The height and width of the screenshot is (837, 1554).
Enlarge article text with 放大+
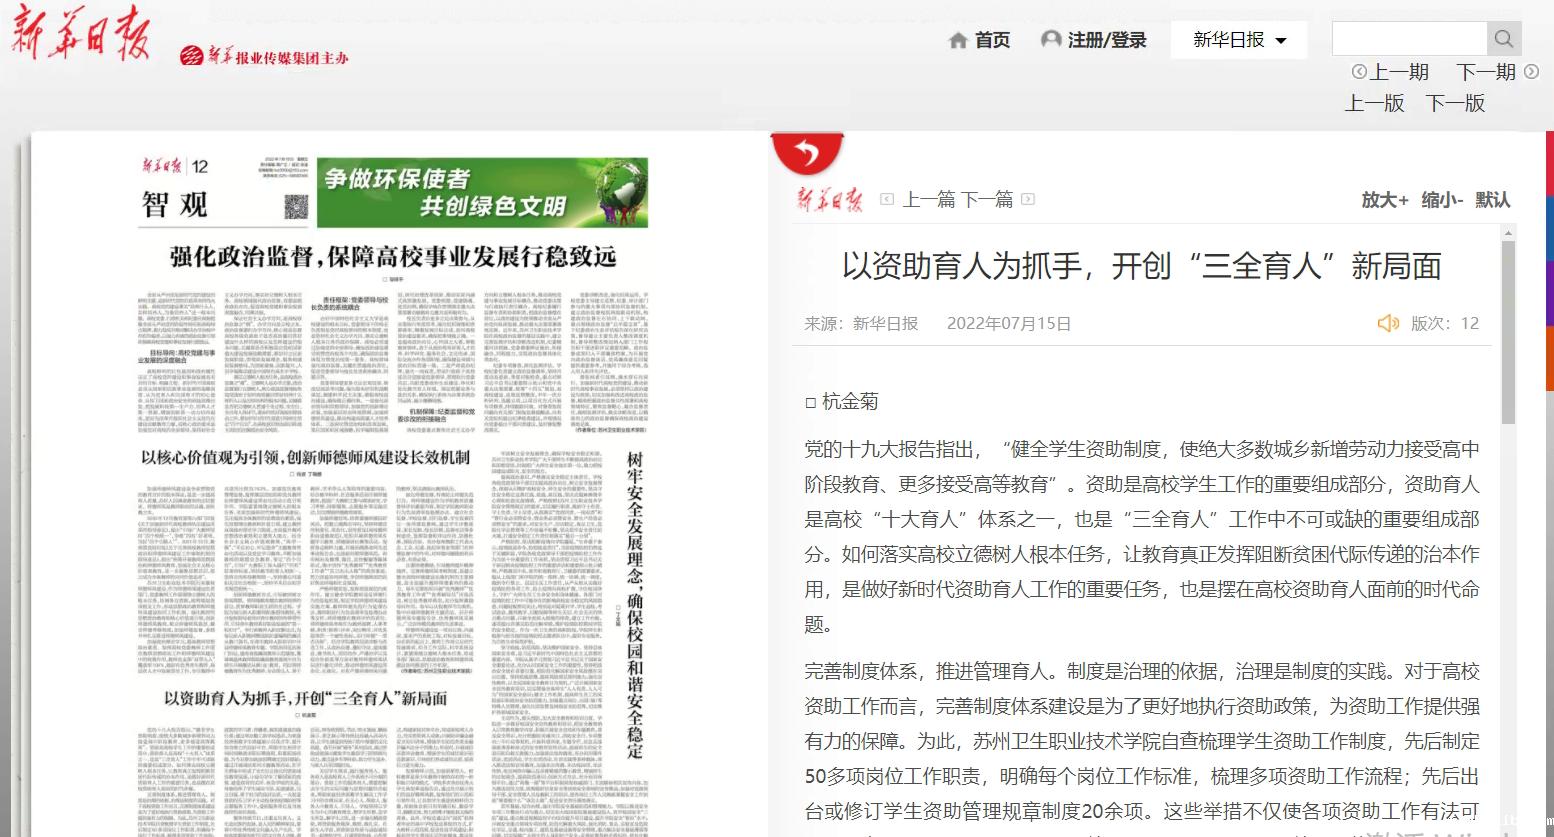[x=1384, y=200]
